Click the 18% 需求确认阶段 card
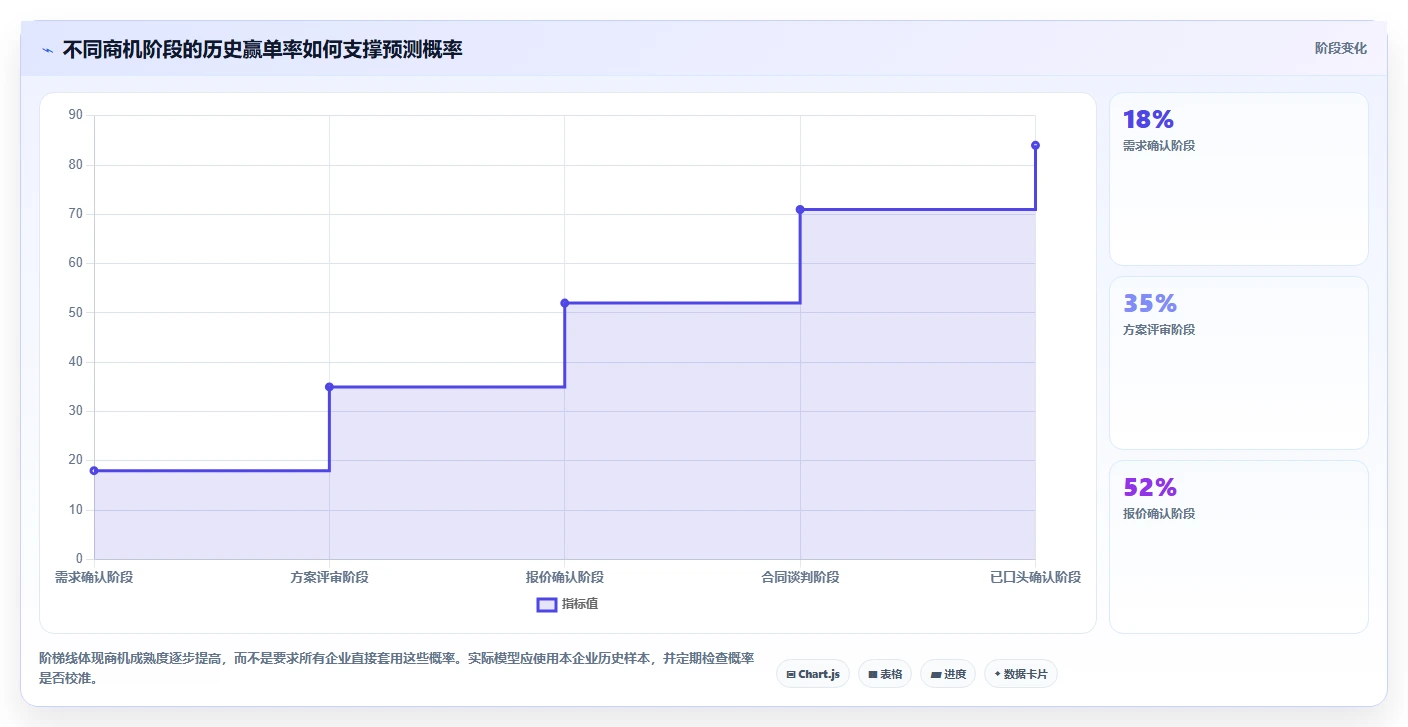 point(1238,179)
